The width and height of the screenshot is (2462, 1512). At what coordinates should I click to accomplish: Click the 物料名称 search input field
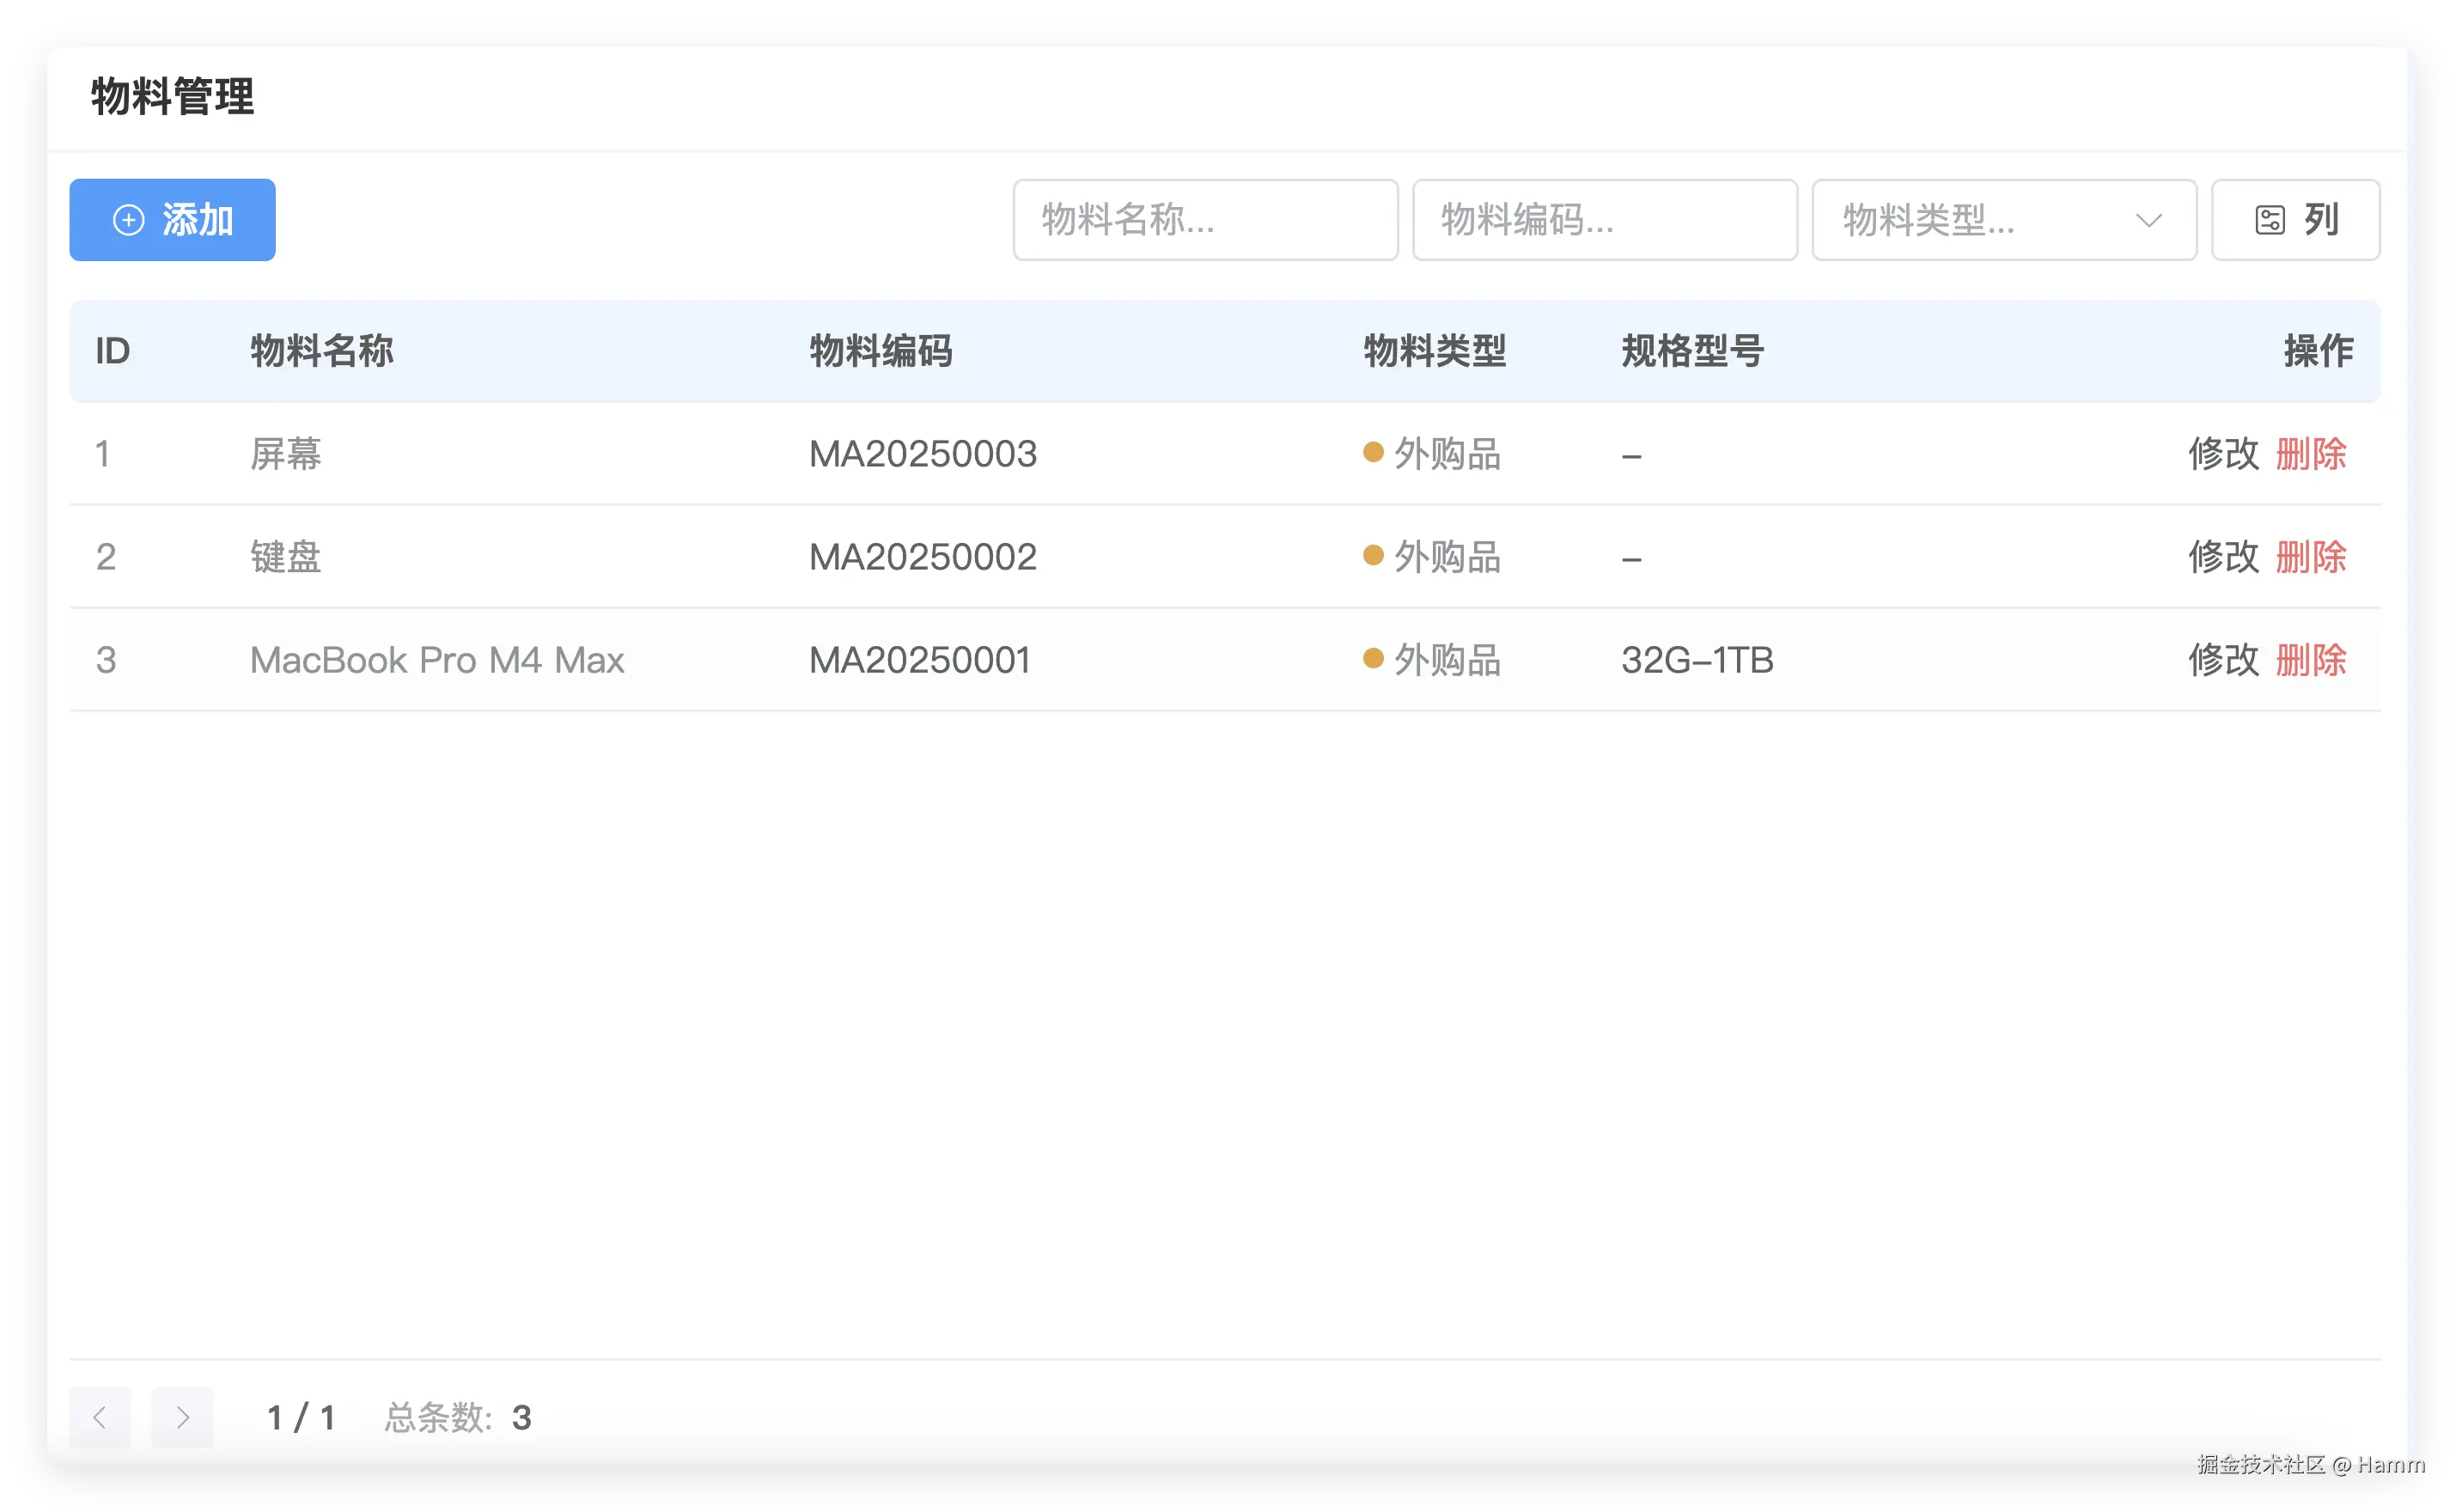pyautogui.click(x=1204, y=219)
